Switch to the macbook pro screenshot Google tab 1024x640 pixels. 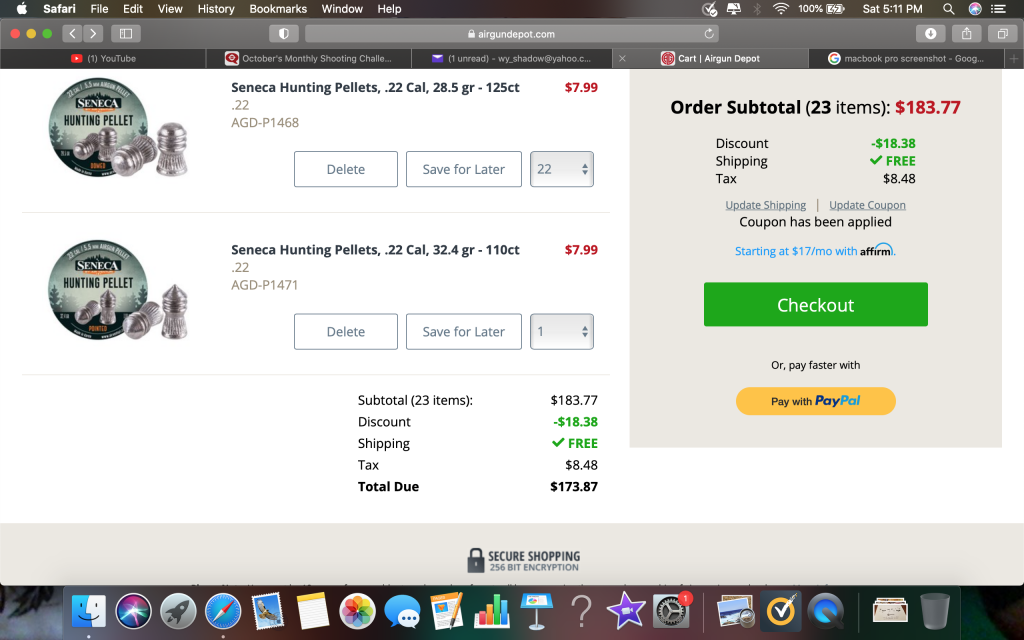point(906,58)
